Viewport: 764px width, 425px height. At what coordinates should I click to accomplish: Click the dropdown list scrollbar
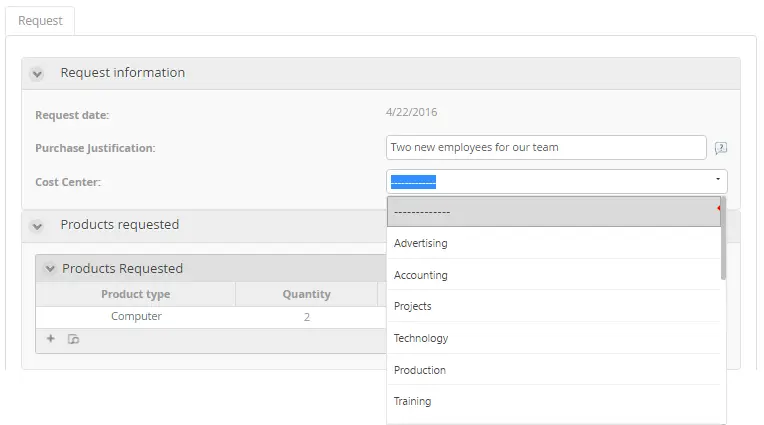pyautogui.click(x=724, y=238)
